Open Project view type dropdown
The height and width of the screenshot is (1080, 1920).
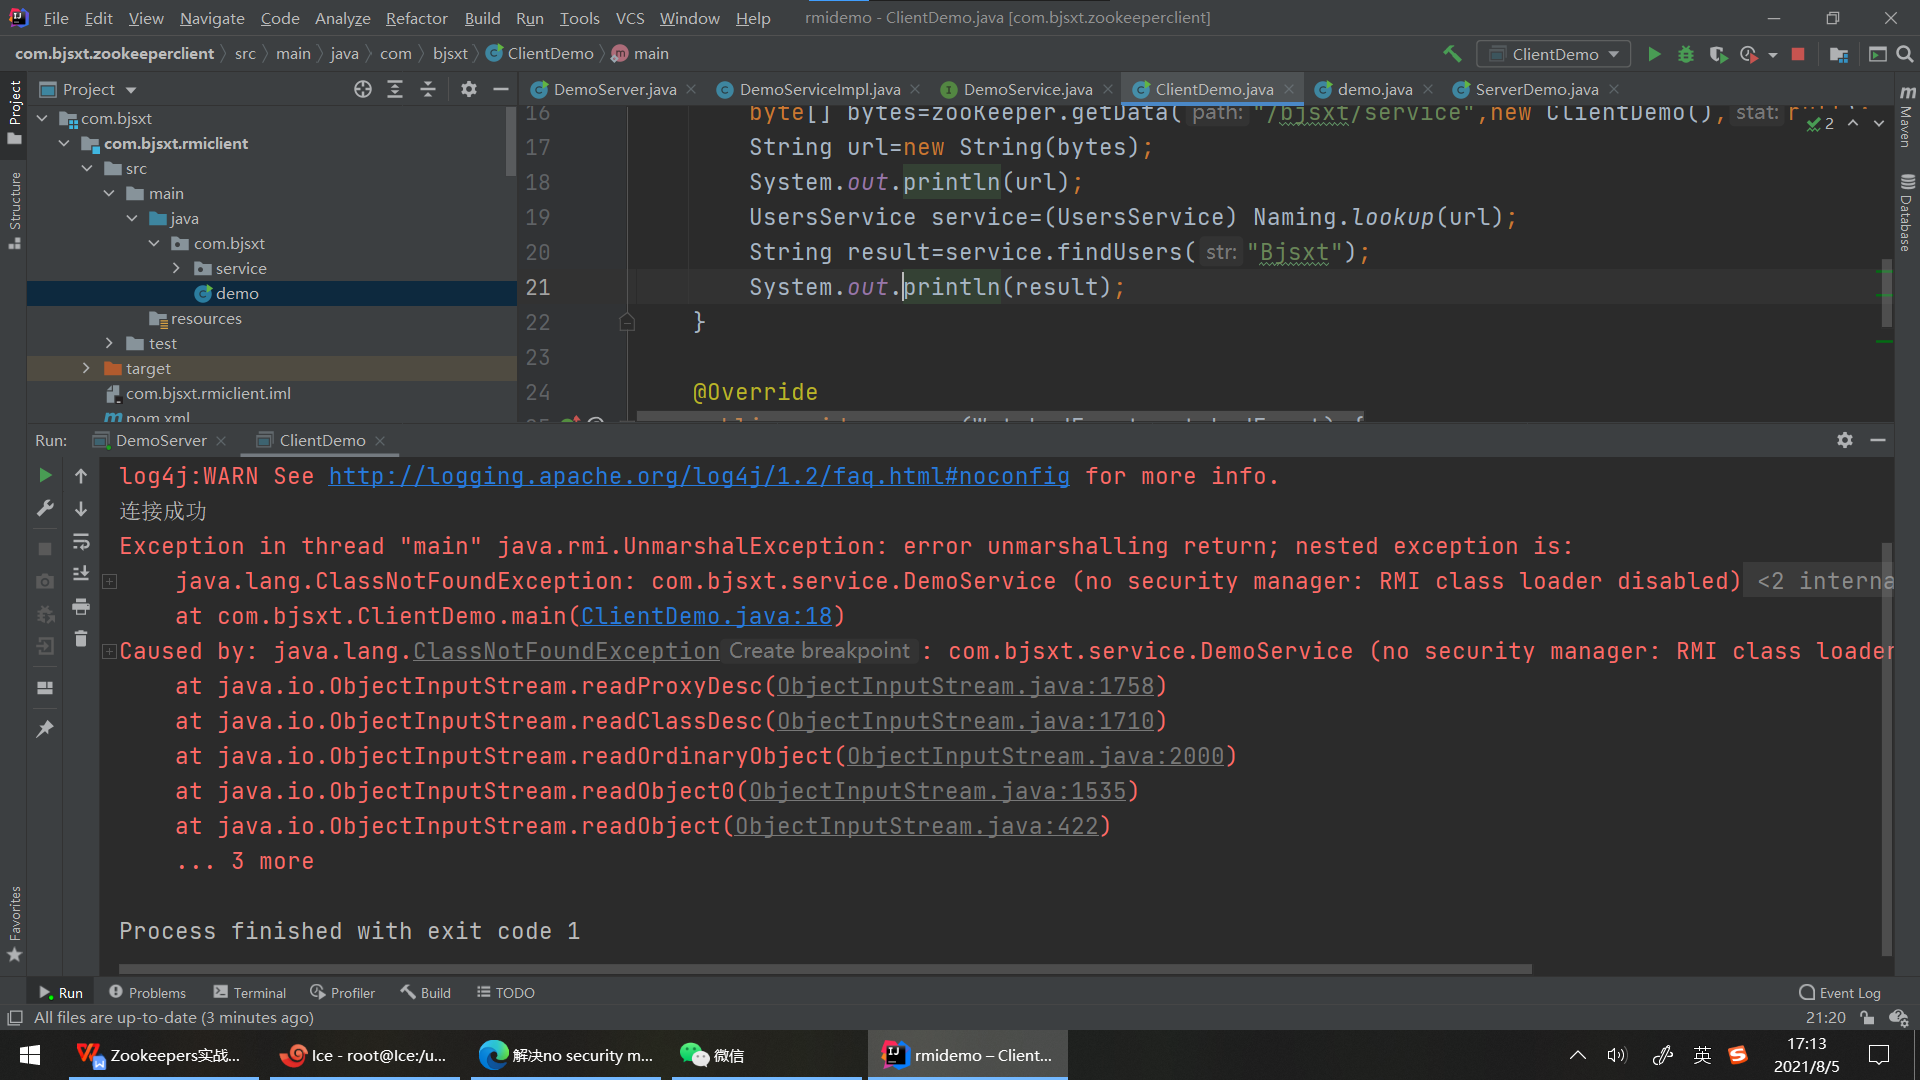131,90
